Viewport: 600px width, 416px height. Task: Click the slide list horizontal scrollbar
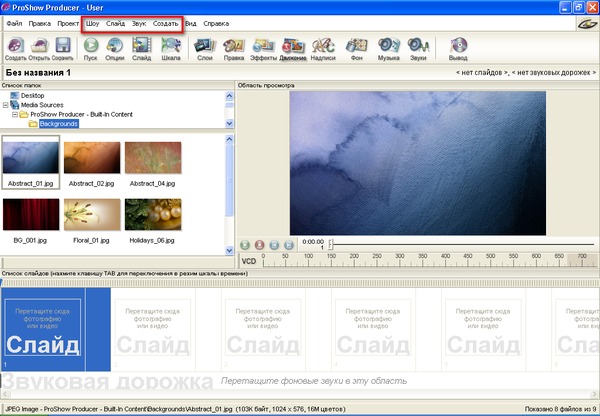[x=300, y=395]
